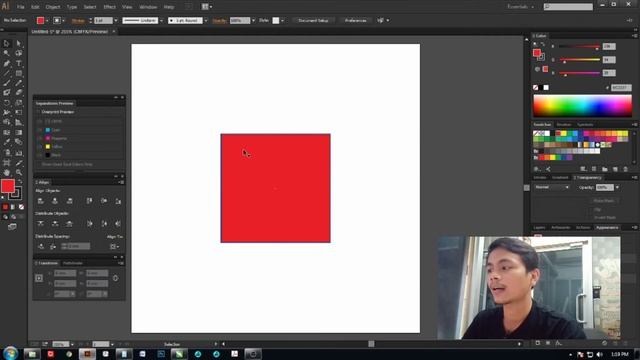Select the Rectangle tool
This screenshot has width=640, height=360.
click(18, 73)
